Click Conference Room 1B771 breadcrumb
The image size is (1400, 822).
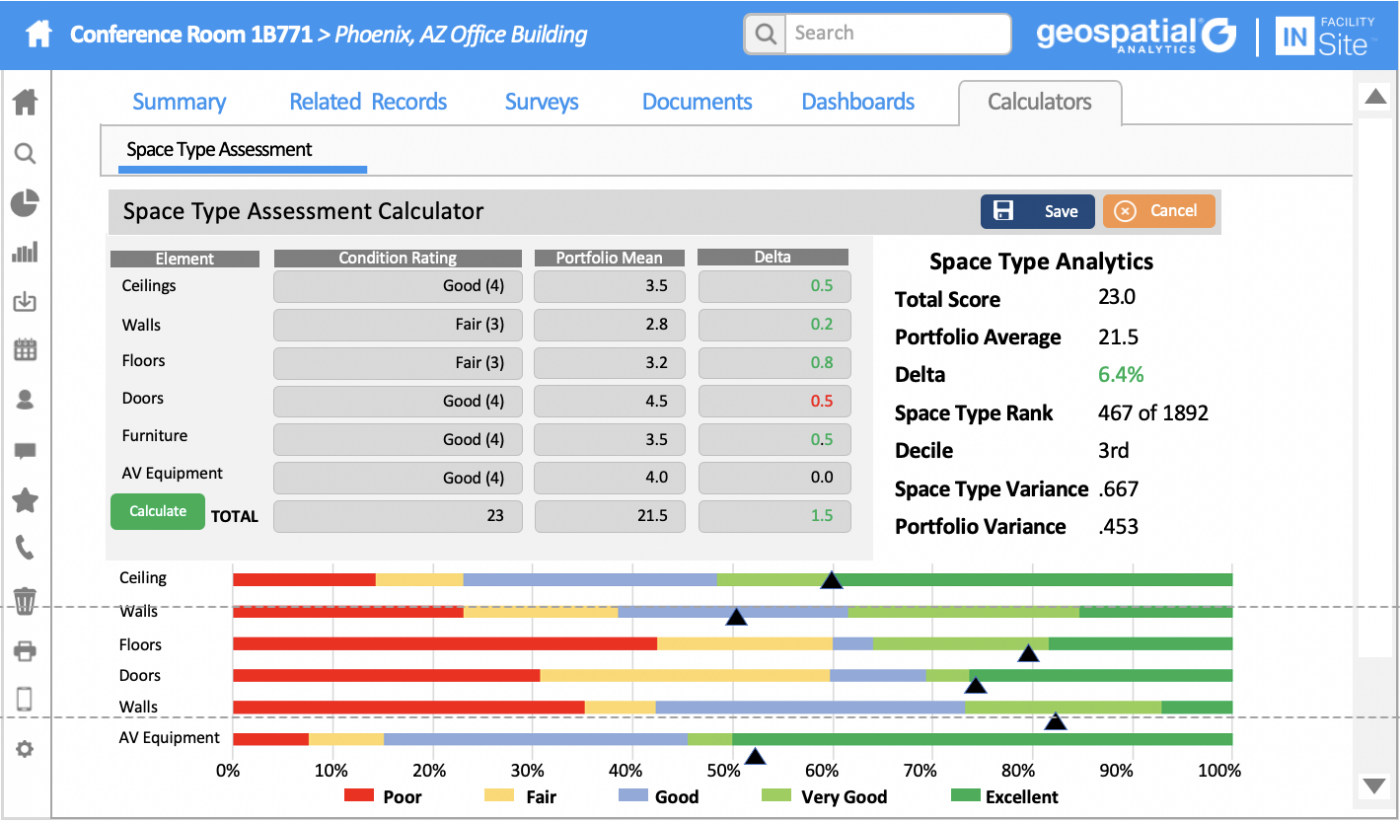point(190,35)
